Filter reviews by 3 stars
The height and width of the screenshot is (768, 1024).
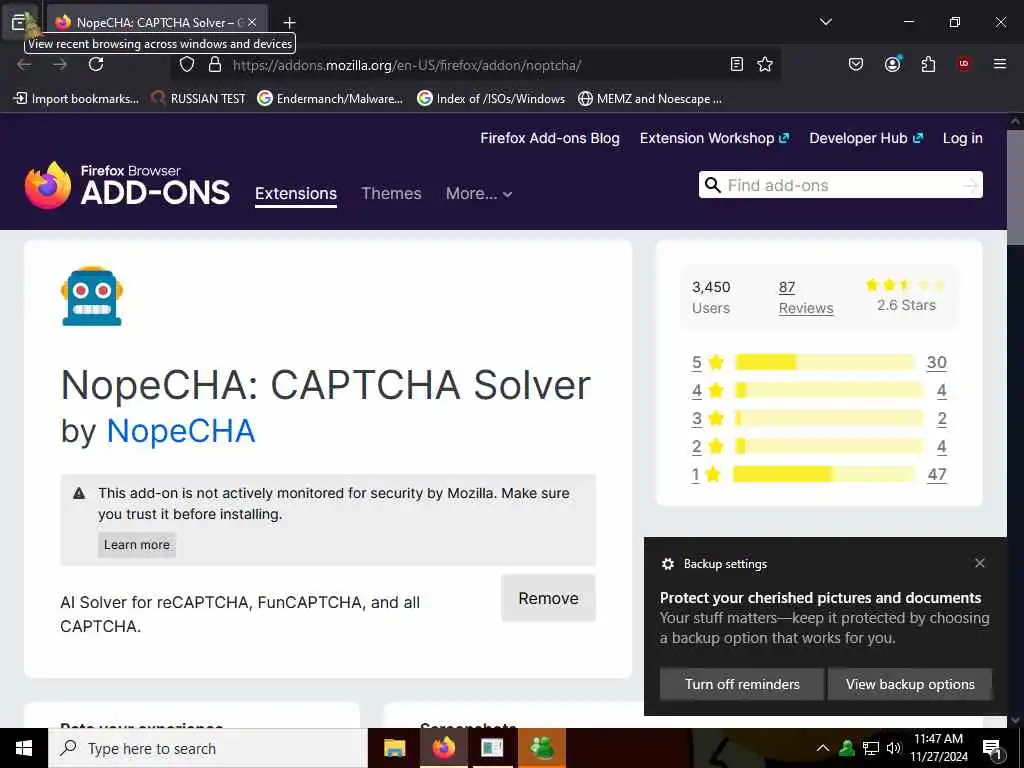click(x=708, y=419)
